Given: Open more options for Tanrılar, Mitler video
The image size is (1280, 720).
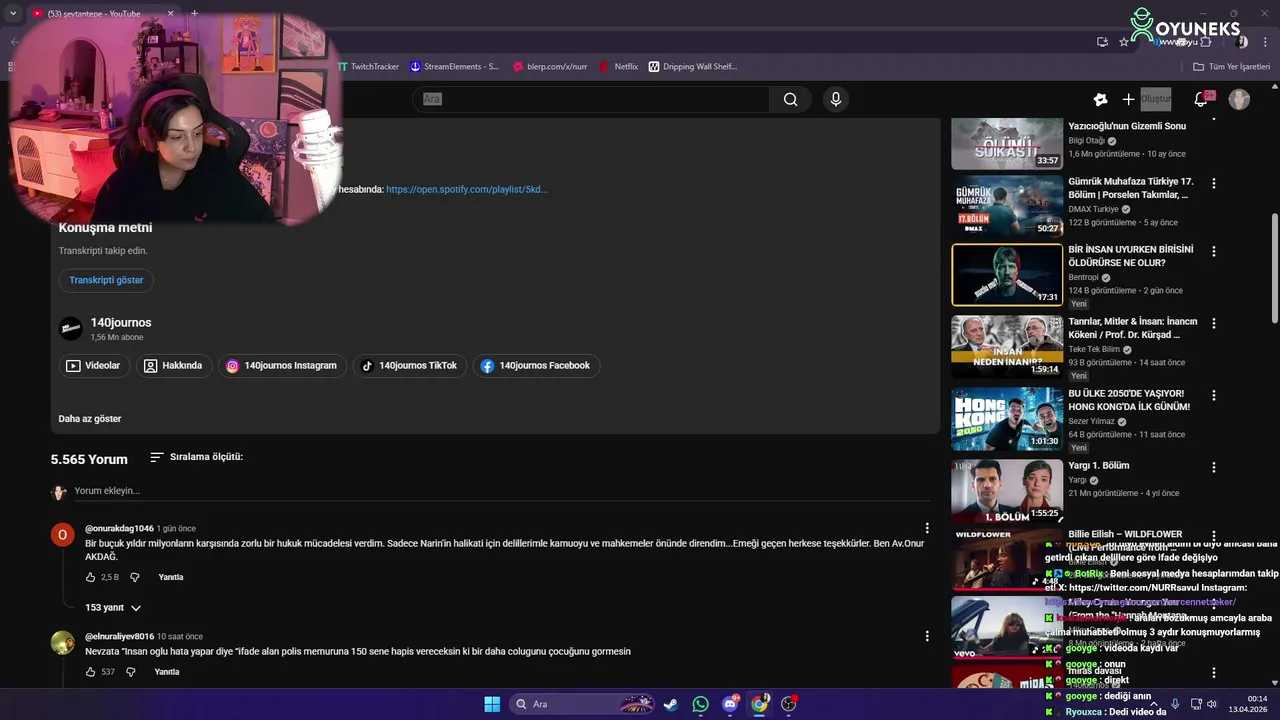Looking at the screenshot, I should 1214,324.
